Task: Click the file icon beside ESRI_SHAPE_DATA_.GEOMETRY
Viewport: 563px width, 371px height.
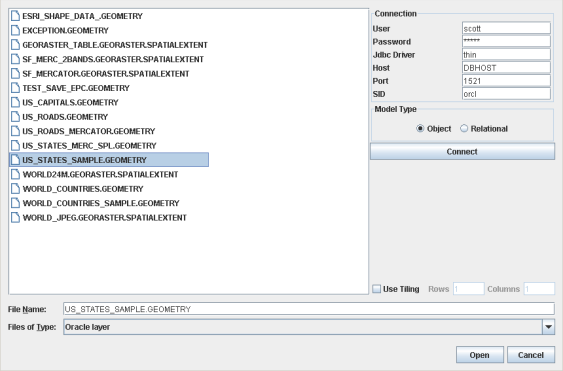Action: point(15,16)
